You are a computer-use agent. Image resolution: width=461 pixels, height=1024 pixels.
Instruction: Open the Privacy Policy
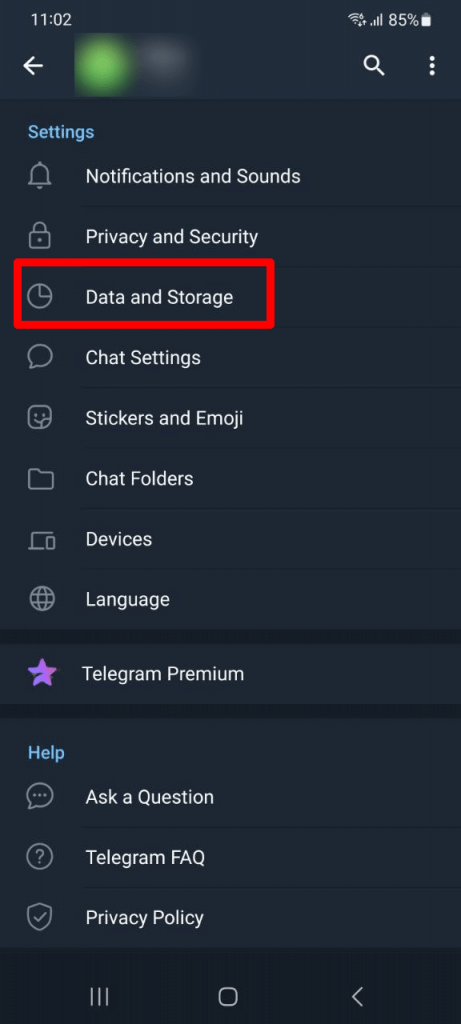[x=230, y=918]
